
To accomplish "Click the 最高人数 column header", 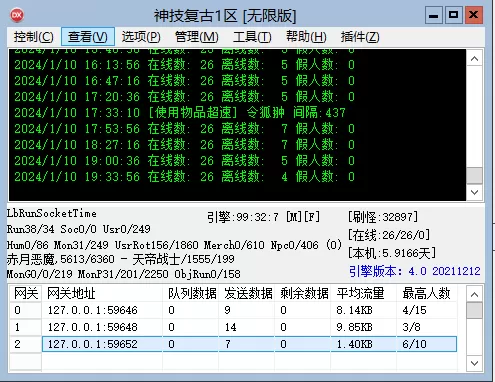I will point(427,294).
